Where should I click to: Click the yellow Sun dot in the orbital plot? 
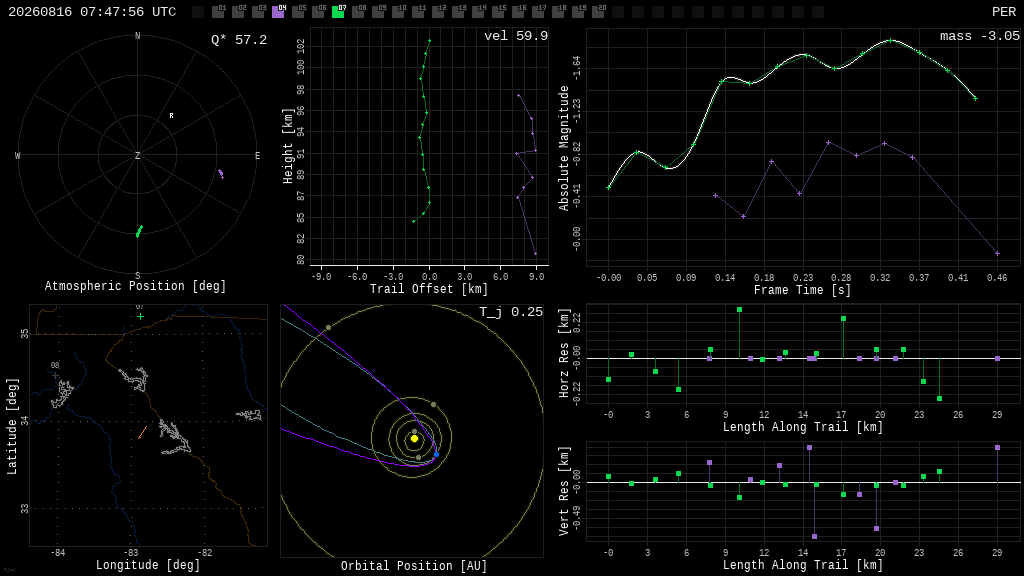[414, 439]
